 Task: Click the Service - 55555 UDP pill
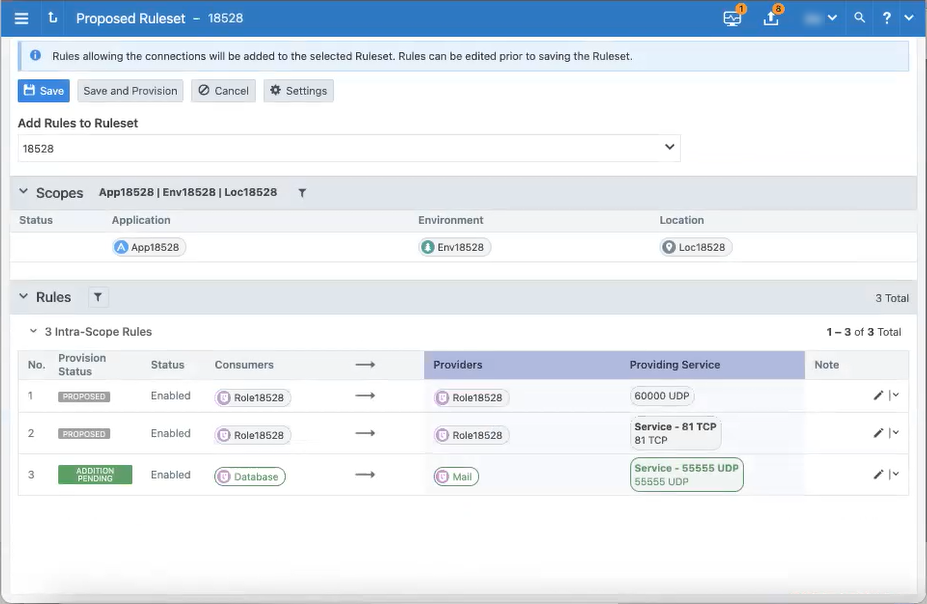tap(686, 475)
